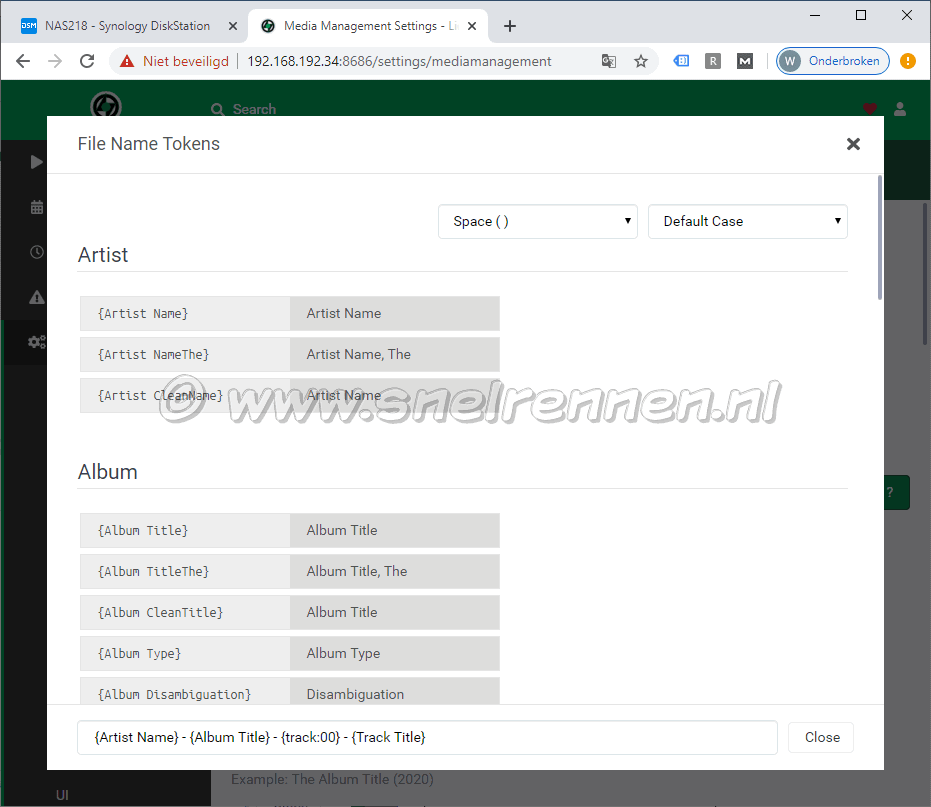Image resolution: width=931 pixels, height=807 pixels.
Task: Close the File Name Tokens dialog with X
Action: (853, 144)
